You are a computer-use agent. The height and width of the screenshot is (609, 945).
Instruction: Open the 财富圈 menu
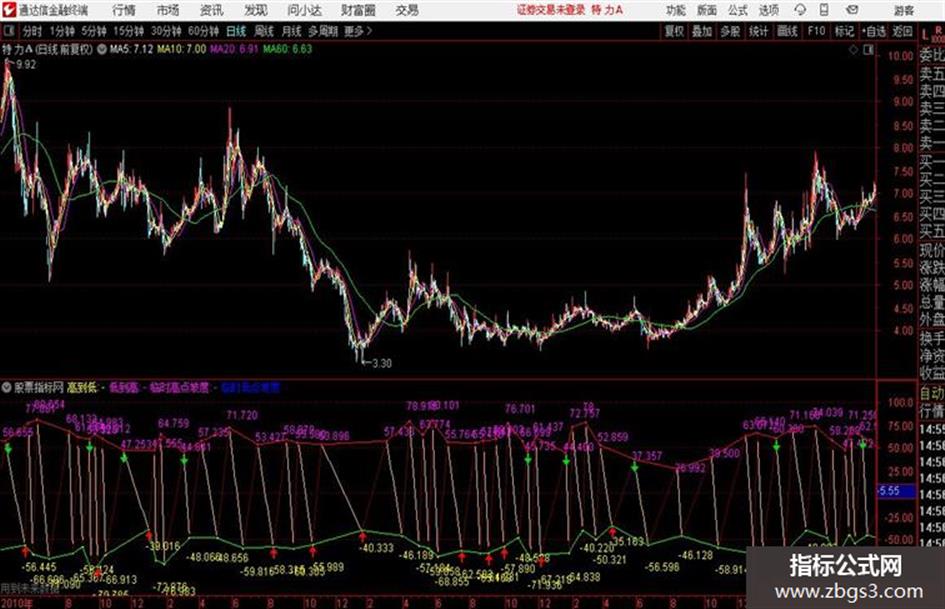358,10
